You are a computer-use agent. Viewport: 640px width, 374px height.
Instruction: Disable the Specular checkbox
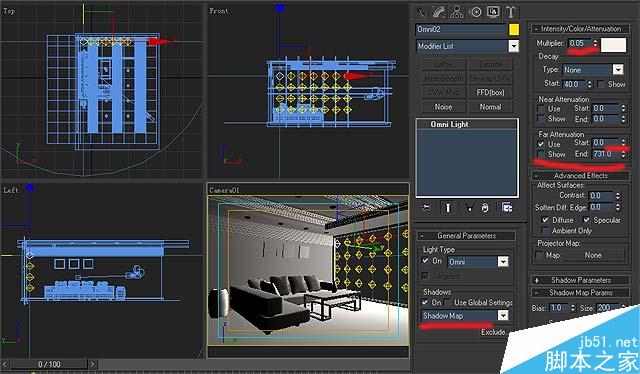click(587, 220)
